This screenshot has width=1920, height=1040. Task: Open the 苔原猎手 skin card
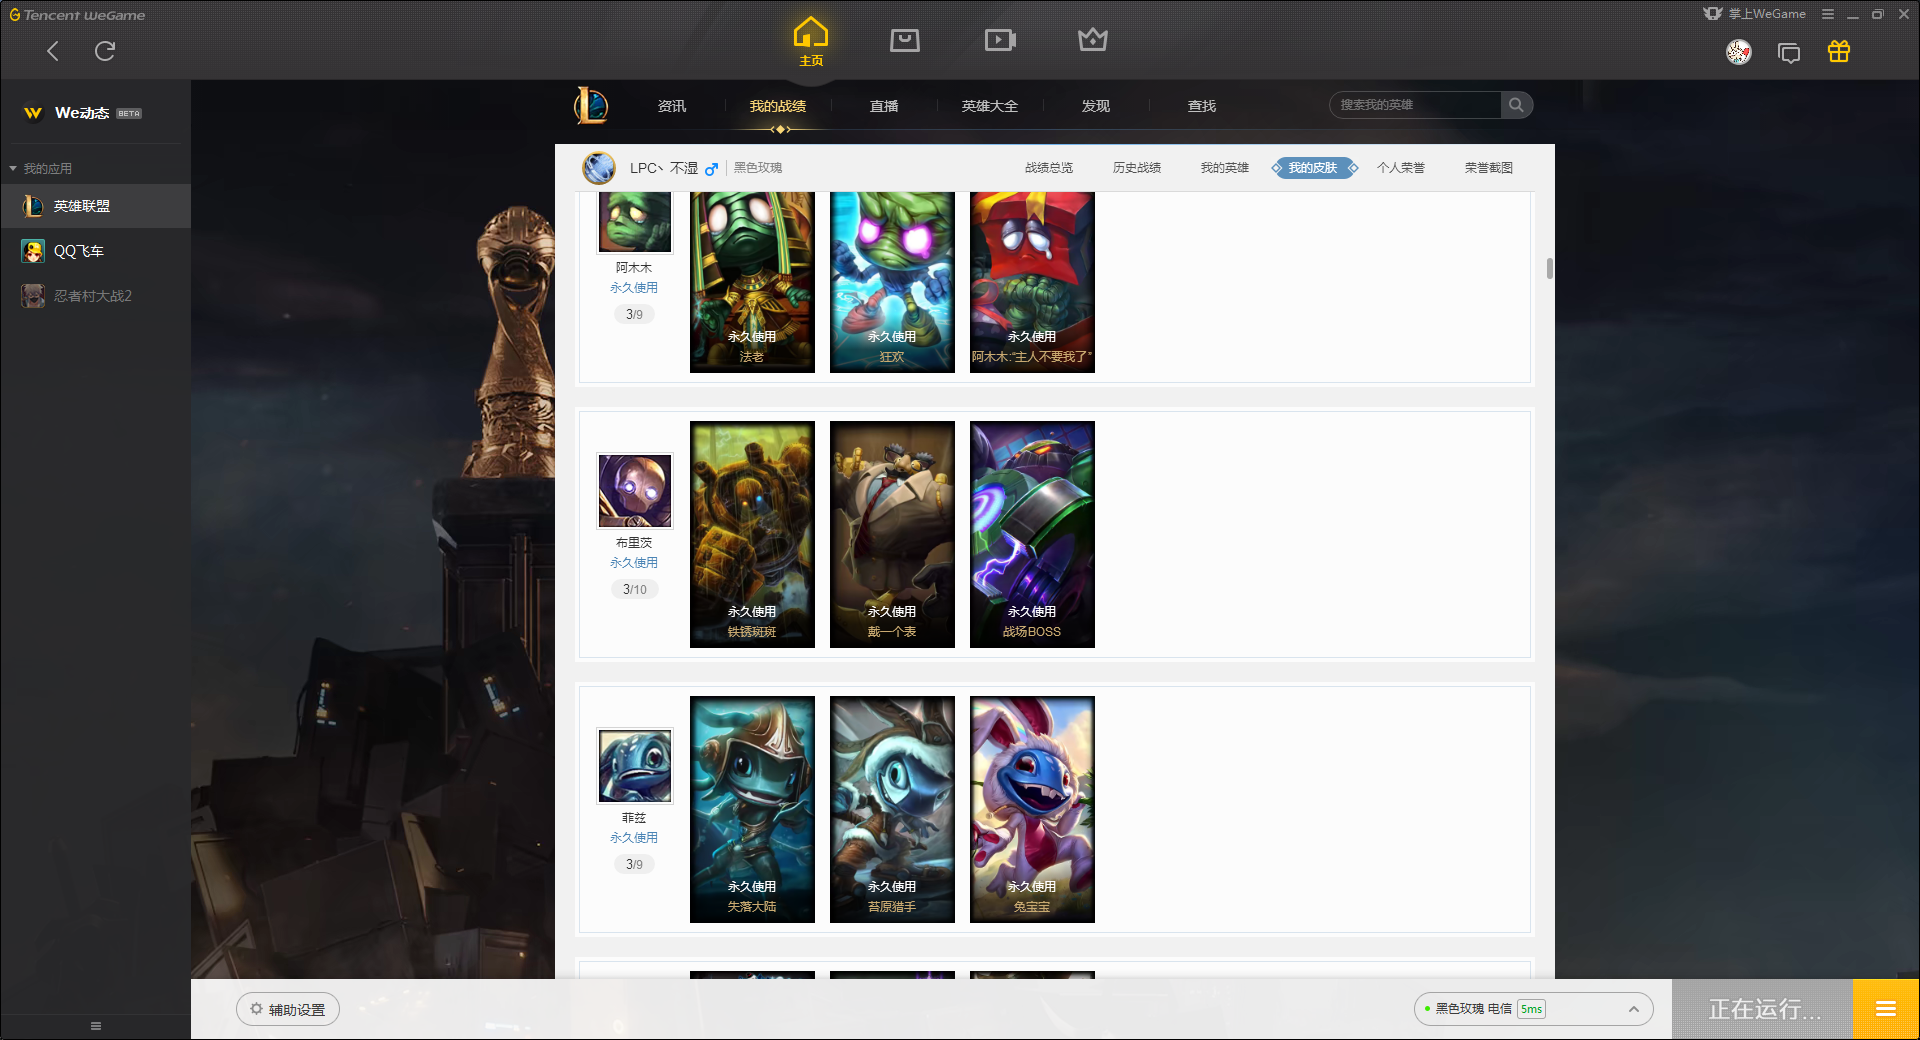(x=892, y=809)
